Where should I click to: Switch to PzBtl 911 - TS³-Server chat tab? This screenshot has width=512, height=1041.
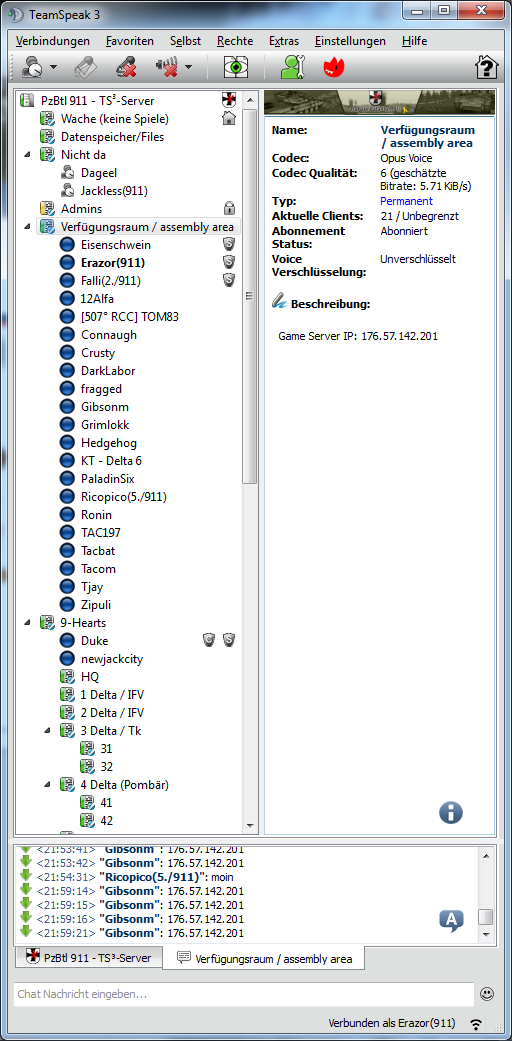(88, 959)
